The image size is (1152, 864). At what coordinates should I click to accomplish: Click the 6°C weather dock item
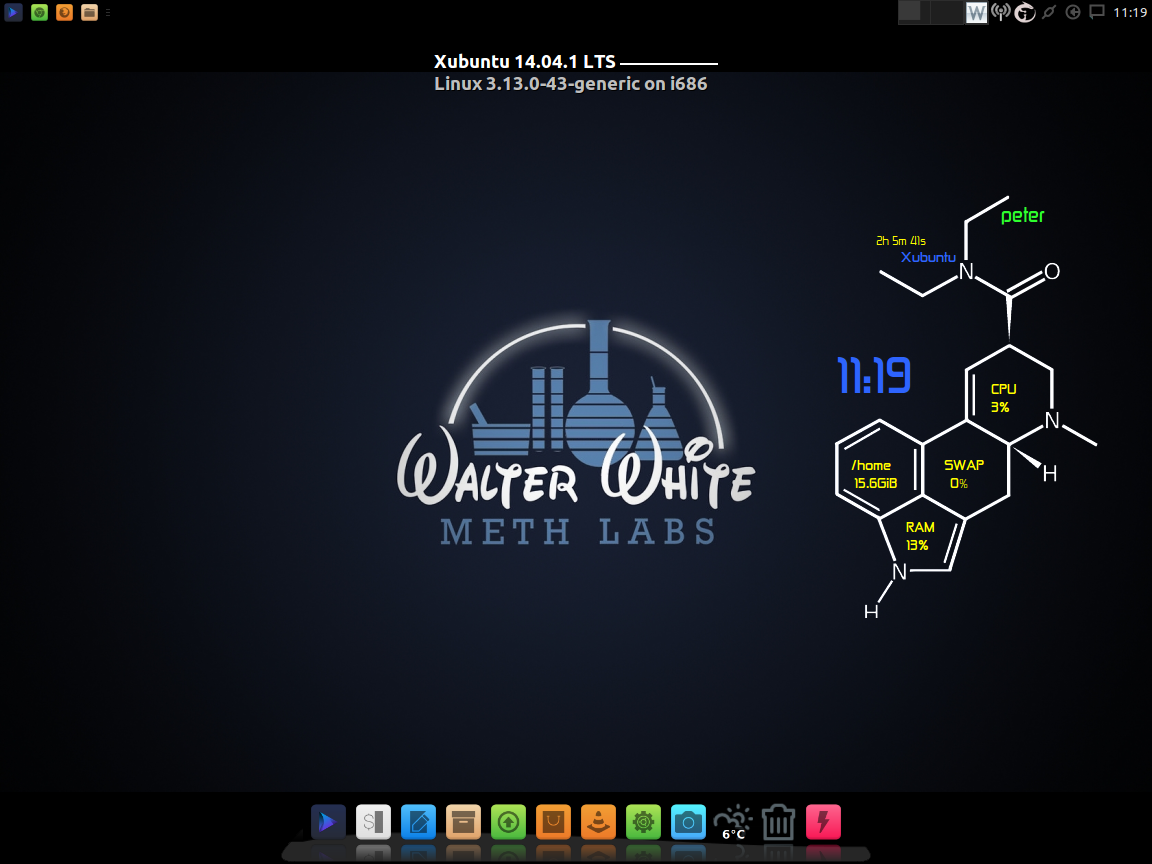(733, 822)
